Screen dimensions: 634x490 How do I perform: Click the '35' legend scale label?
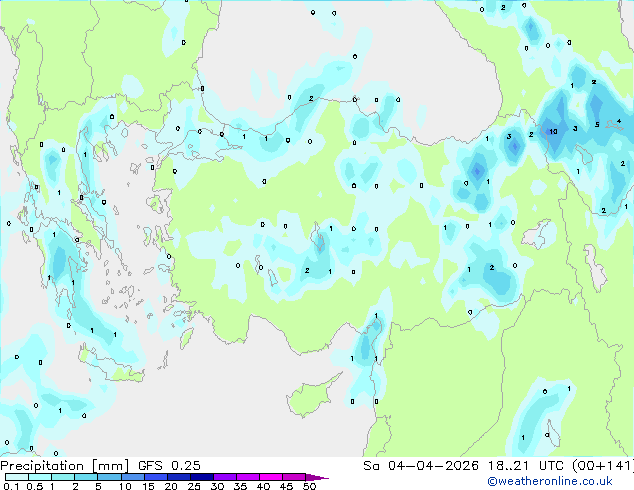point(240,486)
